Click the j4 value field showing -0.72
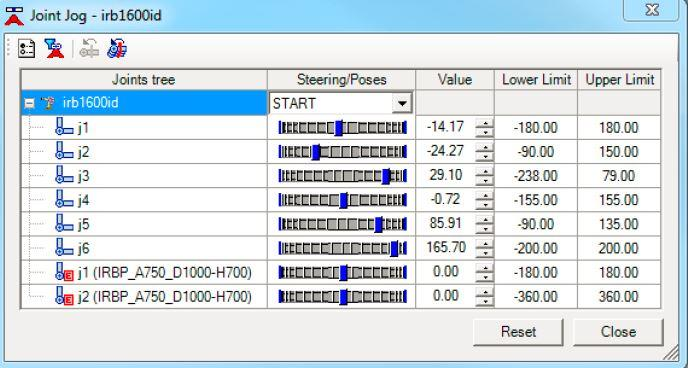The height and width of the screenshot is (368, 688). [446, 200]
